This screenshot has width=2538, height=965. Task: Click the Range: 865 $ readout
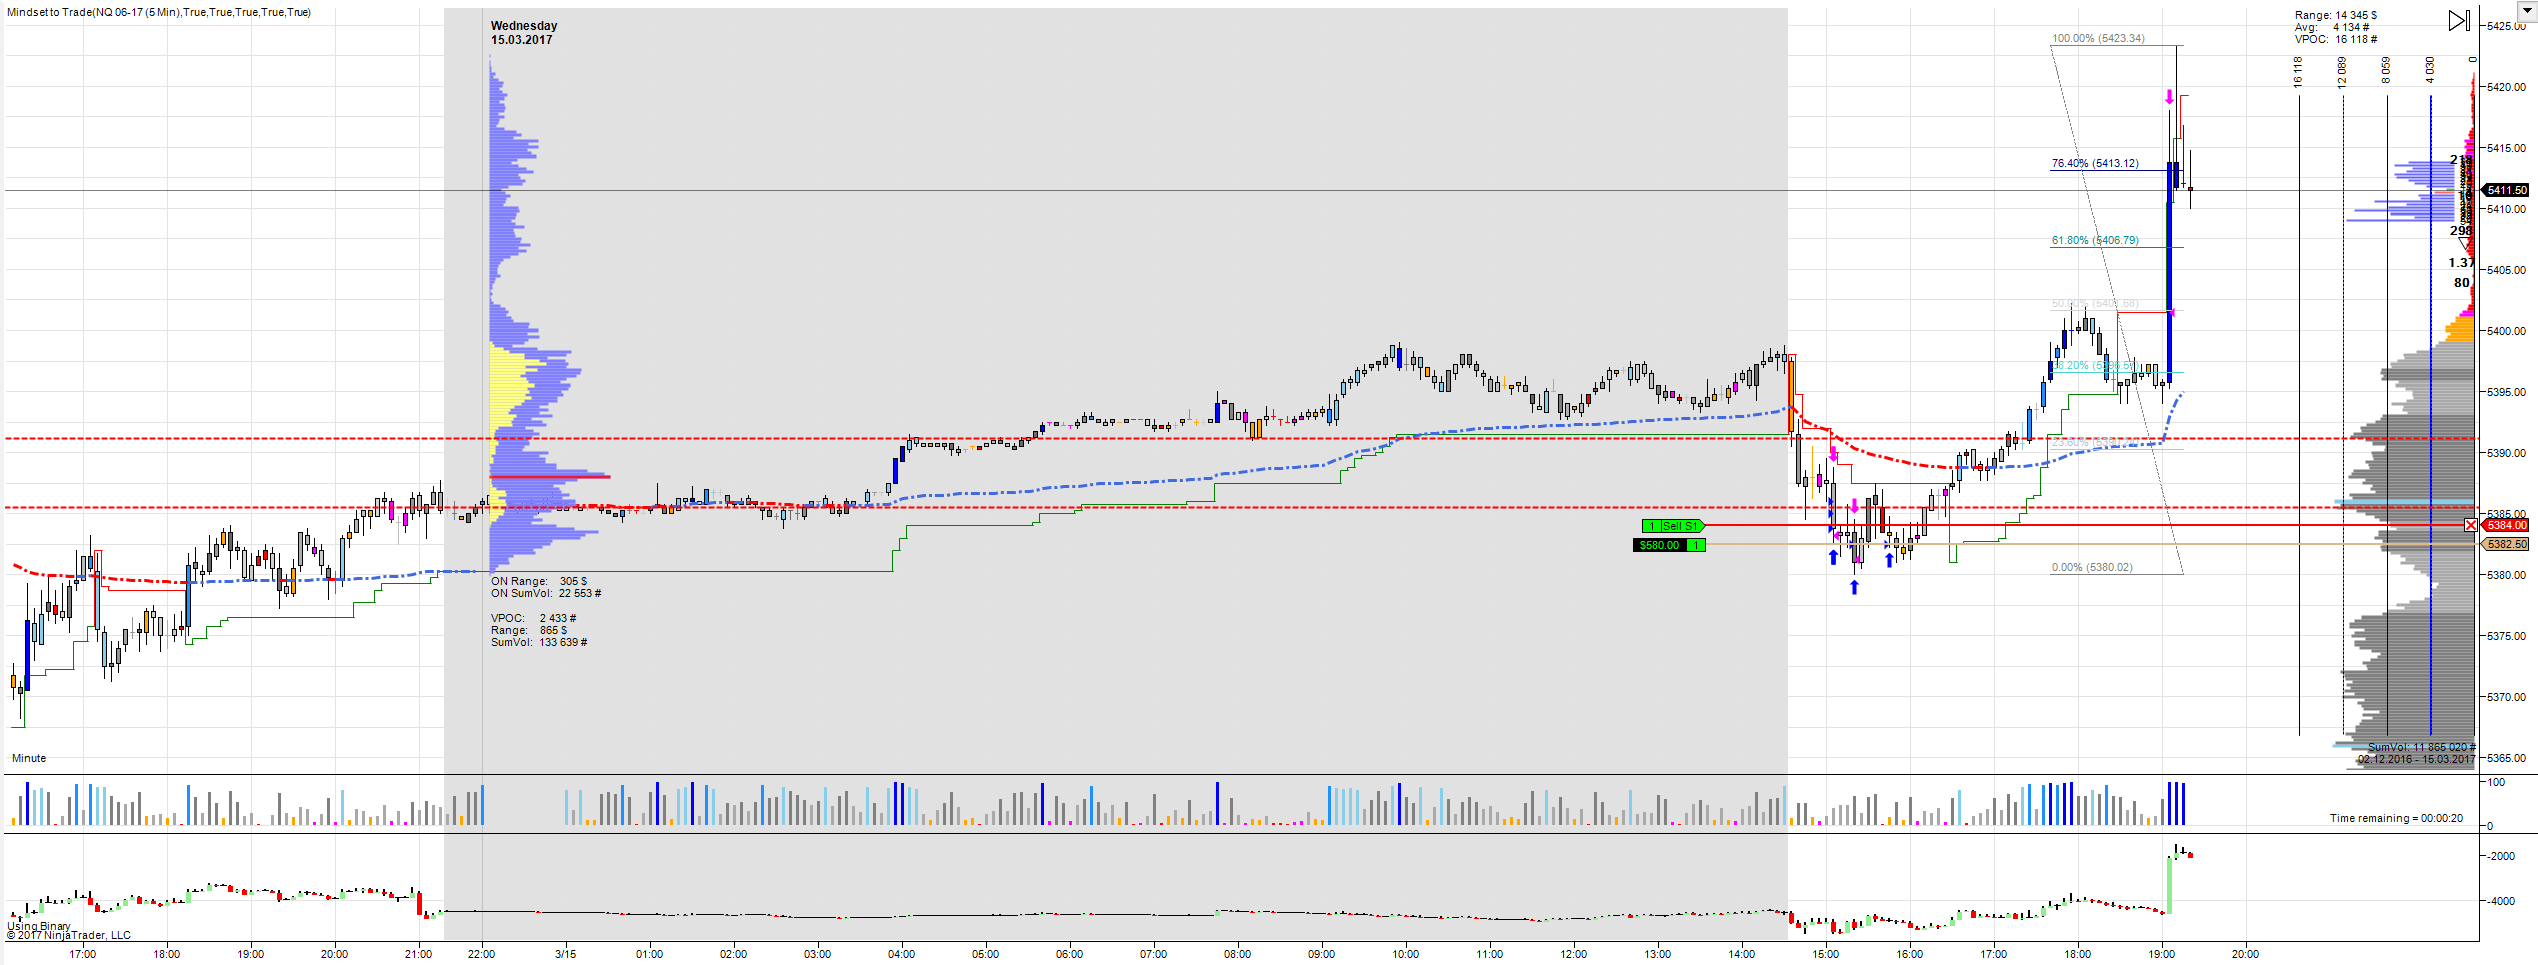(529, 630)
